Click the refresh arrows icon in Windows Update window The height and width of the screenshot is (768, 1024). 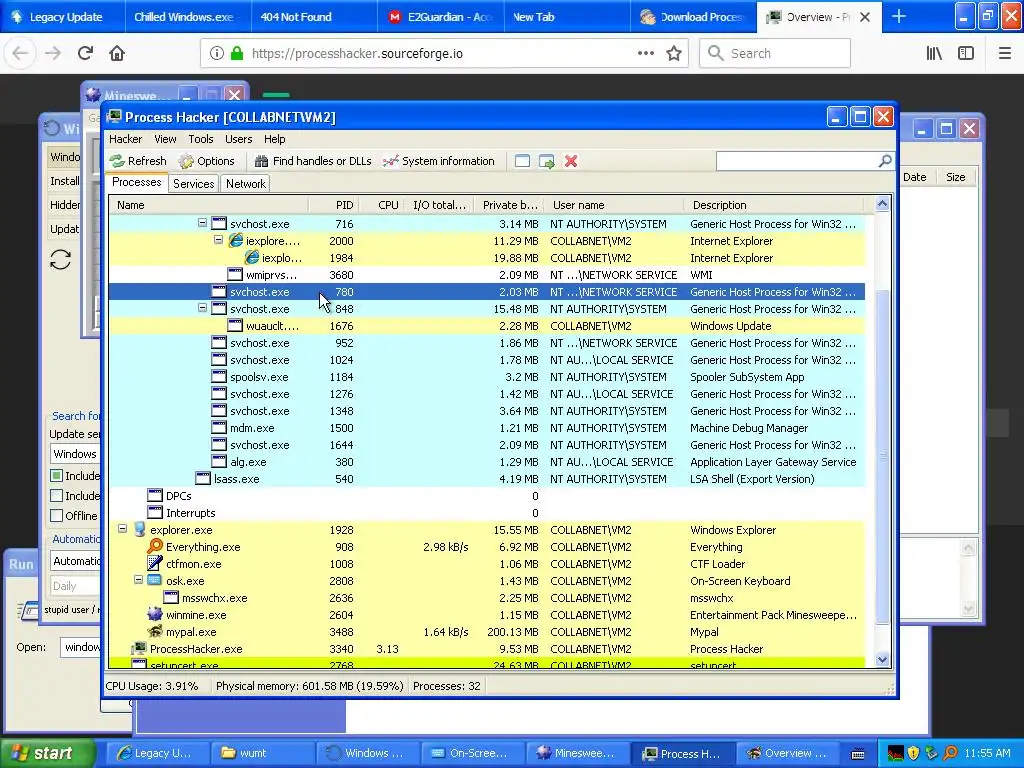click(x=60, y=260)
